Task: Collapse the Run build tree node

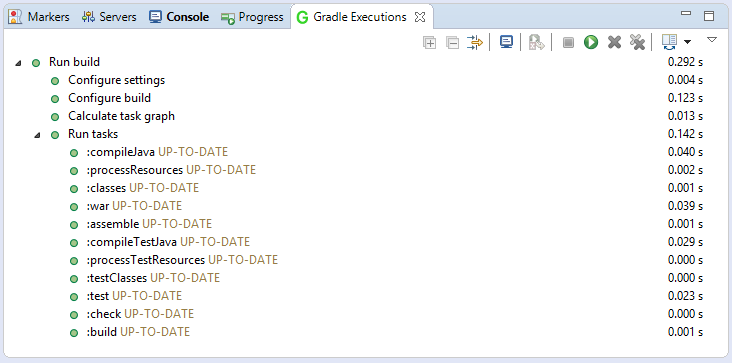Action: (x=18, y=63)
